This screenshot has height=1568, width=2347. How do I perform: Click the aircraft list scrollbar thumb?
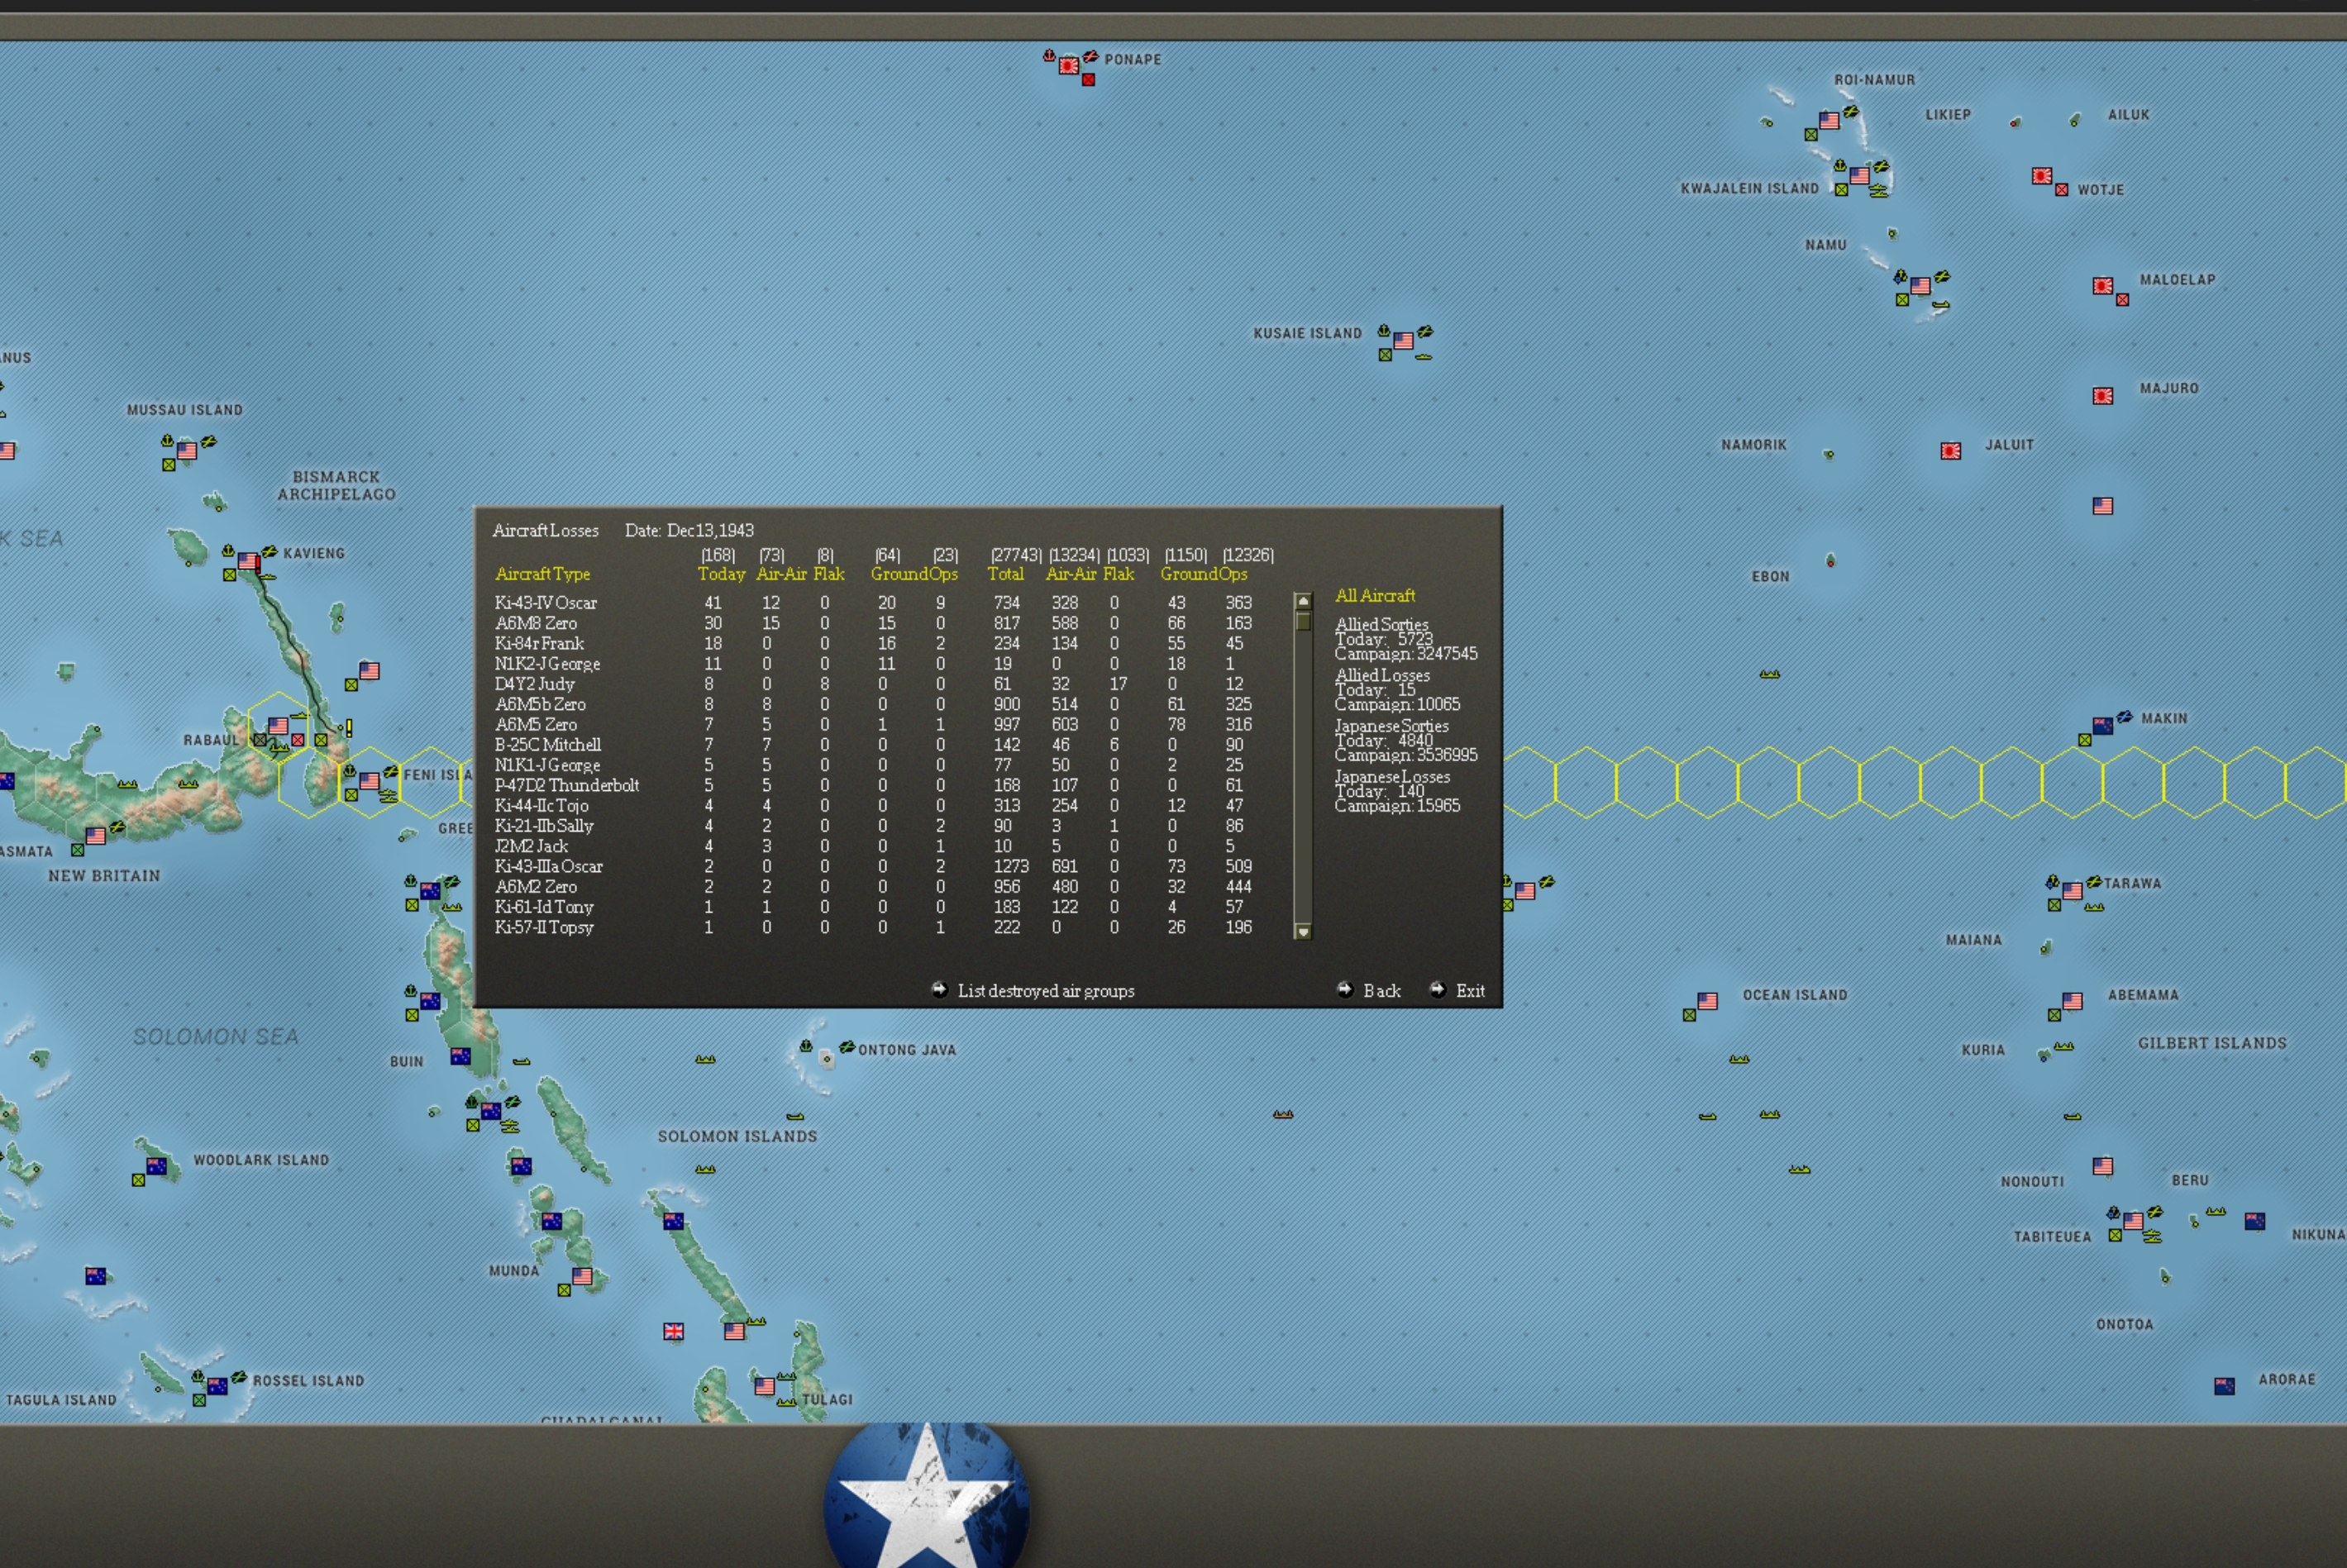pos(1303,621)
